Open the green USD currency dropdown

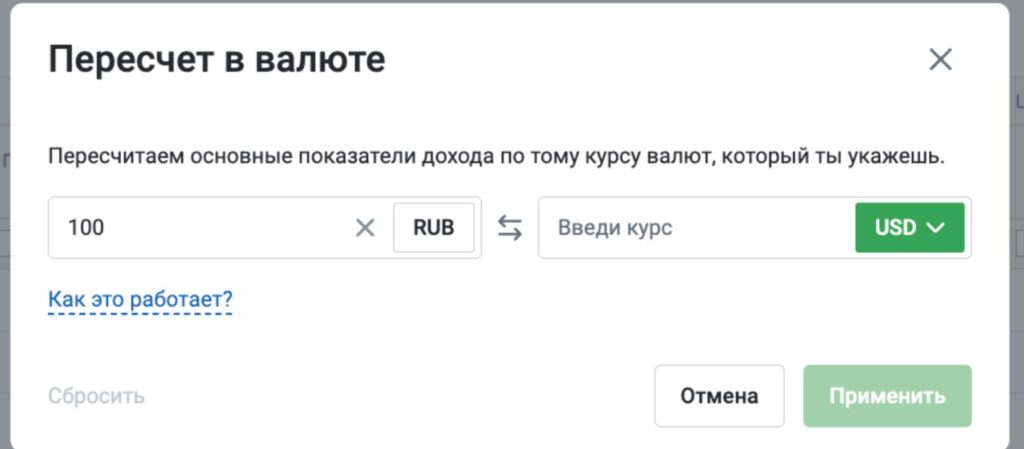[909, 228]
